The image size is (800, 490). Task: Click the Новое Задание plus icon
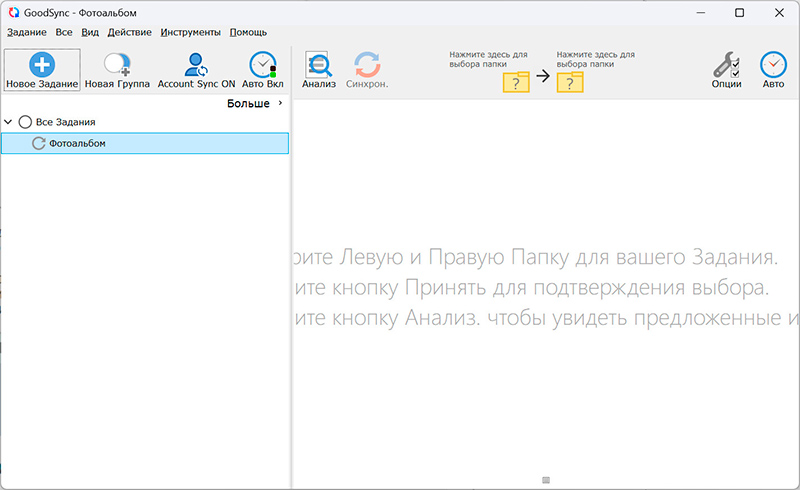click(42, 66)
